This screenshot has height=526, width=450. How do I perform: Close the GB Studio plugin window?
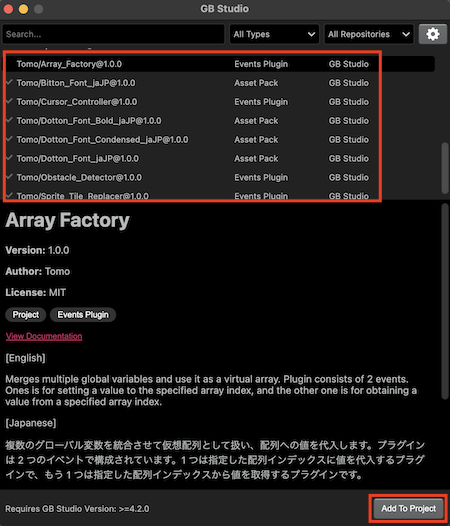click(8, 9)
